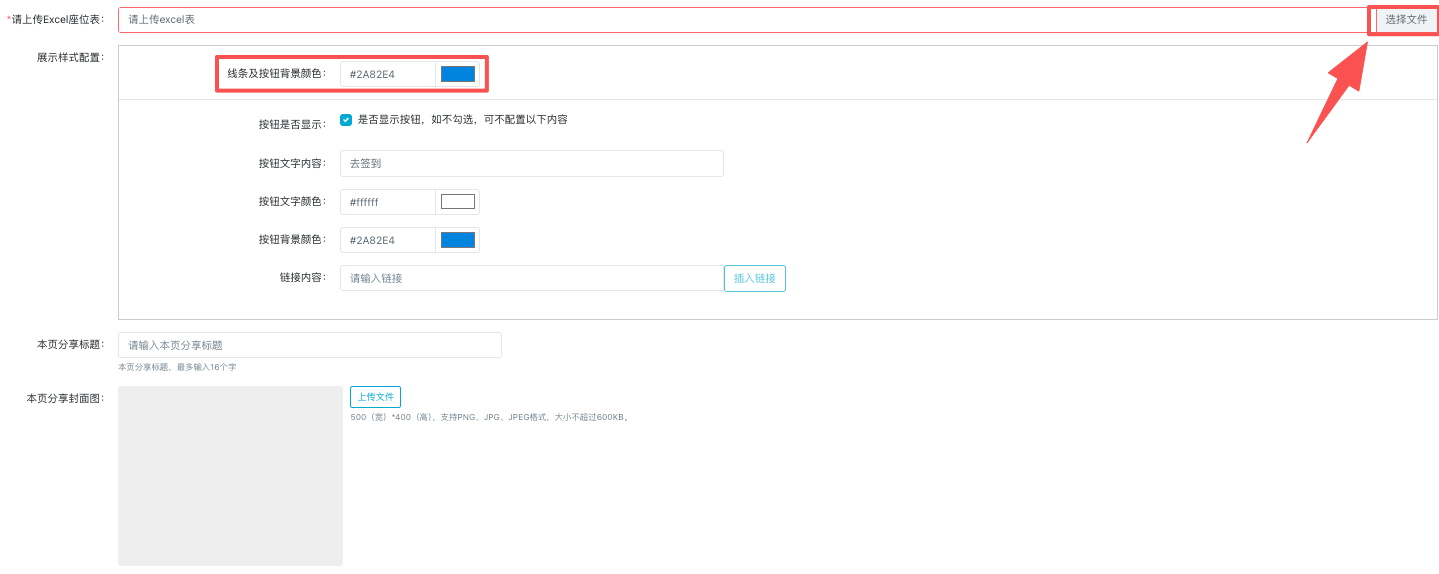Click the 是否显示按钮 checkbox label text
The width and height of the screenshot is (1439, 574).
(x=462, y=120)
